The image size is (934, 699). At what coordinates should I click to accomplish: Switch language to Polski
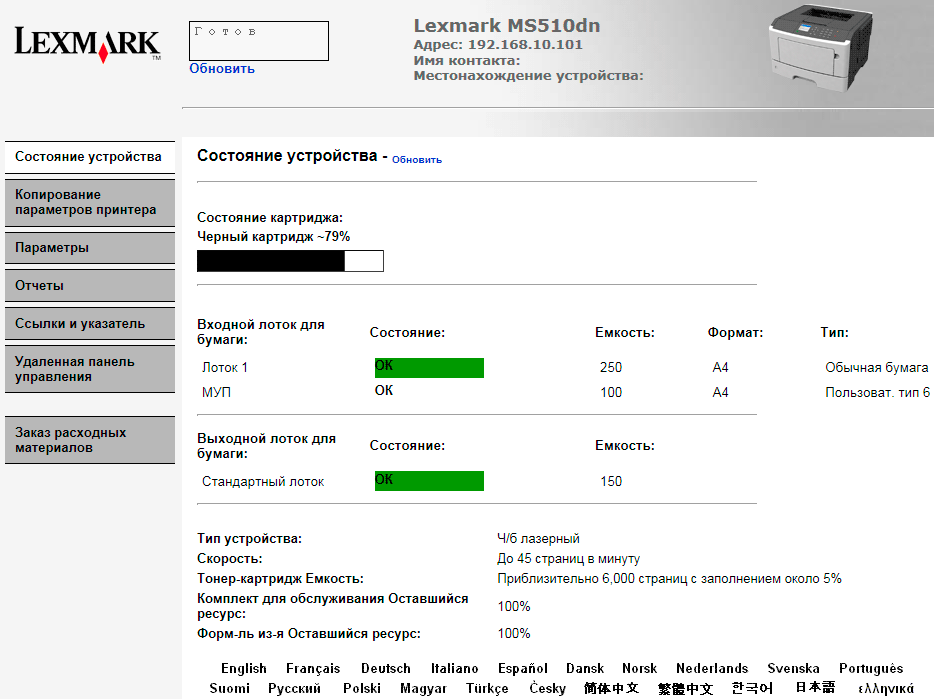click(362, 688)
